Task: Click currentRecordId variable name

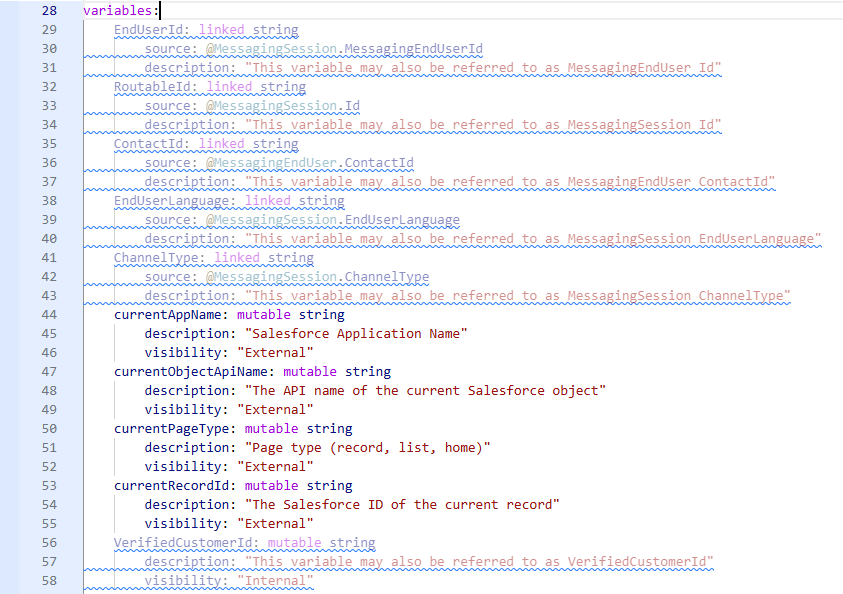Action: [x=172, y=485]
